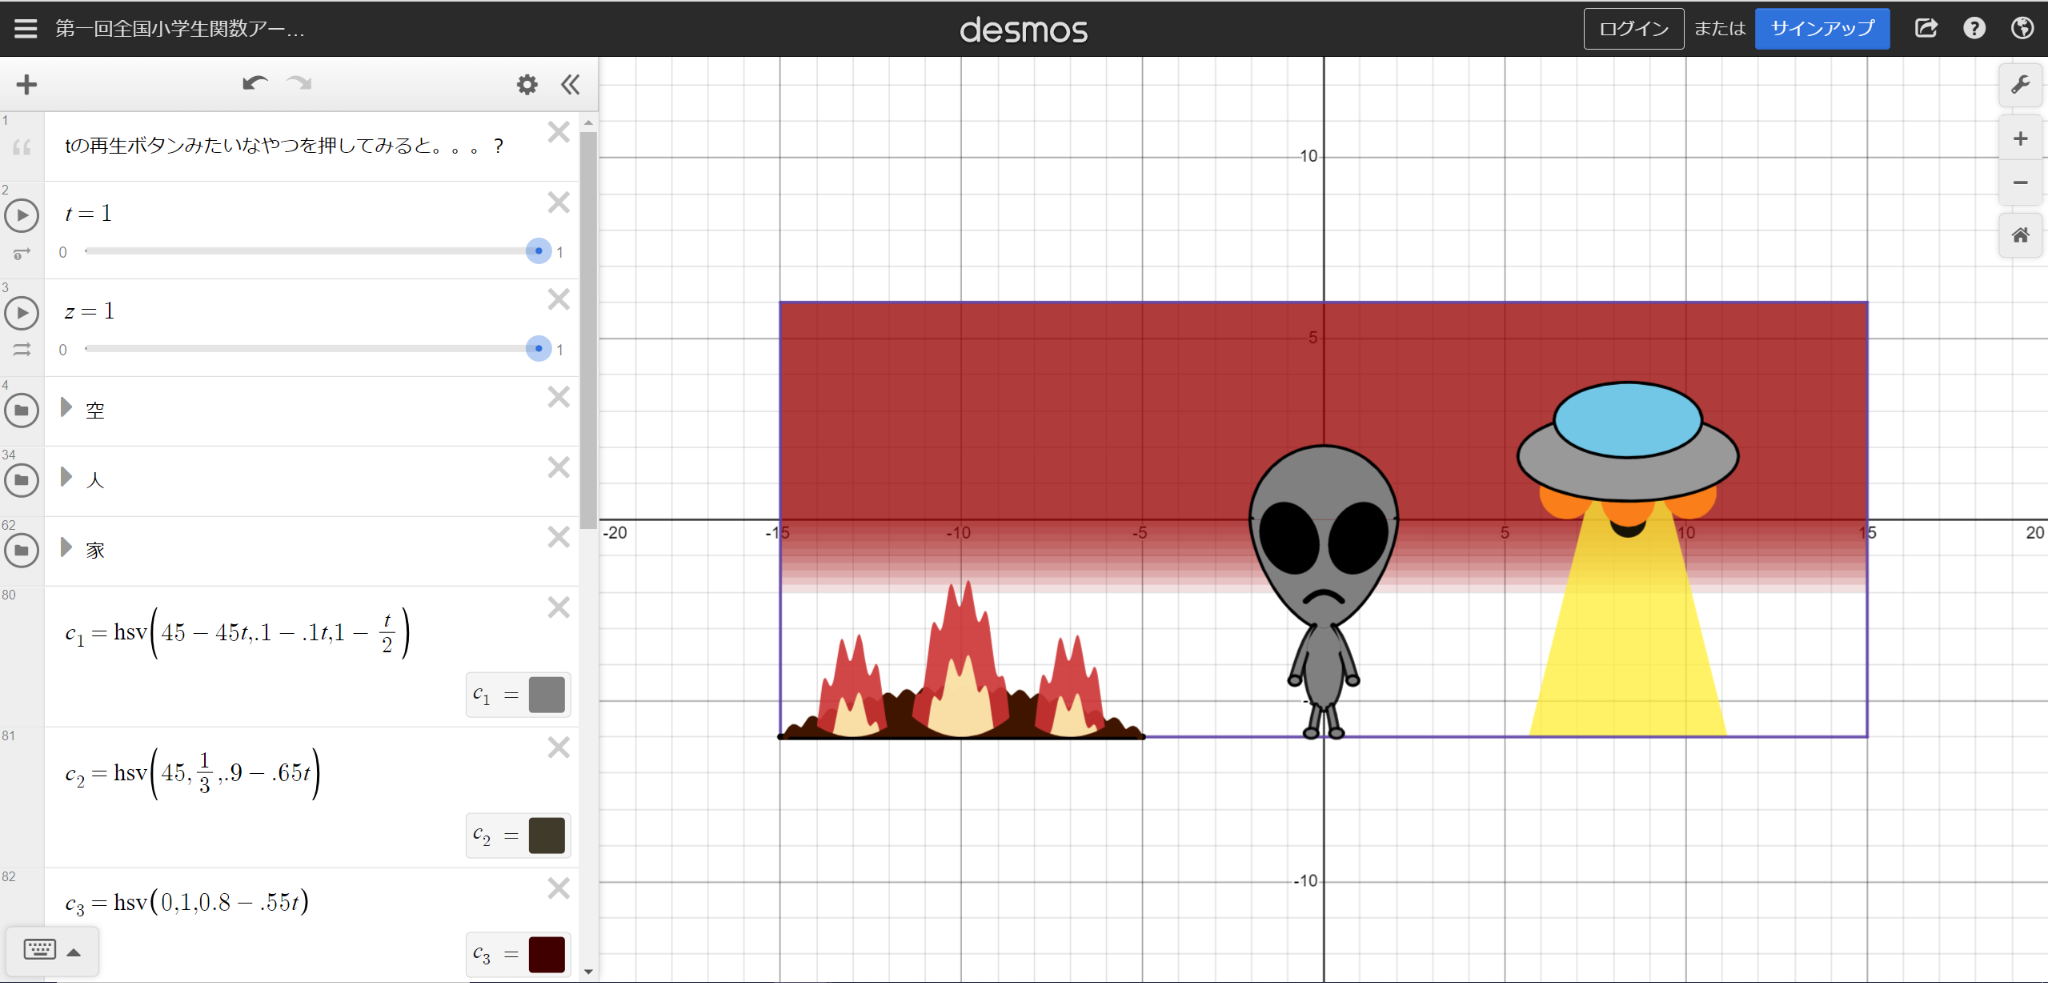Screen dimensions: 2048x983
Task: Click the c1 gray color swatch
Action: point(547,695)
